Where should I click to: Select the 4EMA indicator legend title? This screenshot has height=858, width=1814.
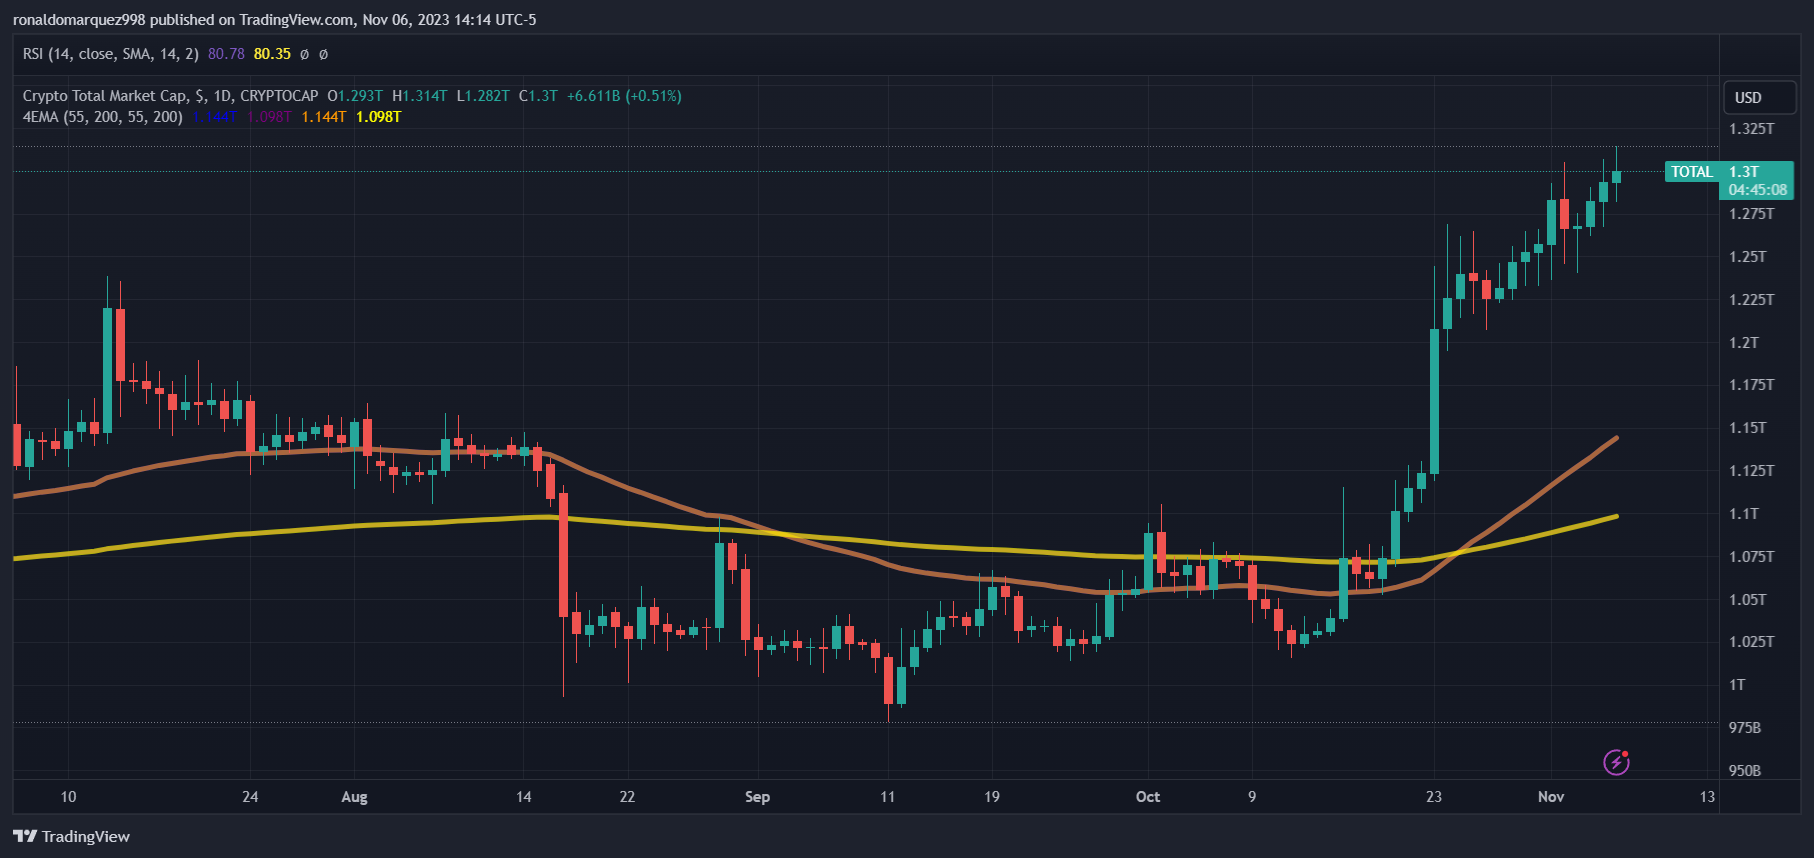(x=102, y=117)
